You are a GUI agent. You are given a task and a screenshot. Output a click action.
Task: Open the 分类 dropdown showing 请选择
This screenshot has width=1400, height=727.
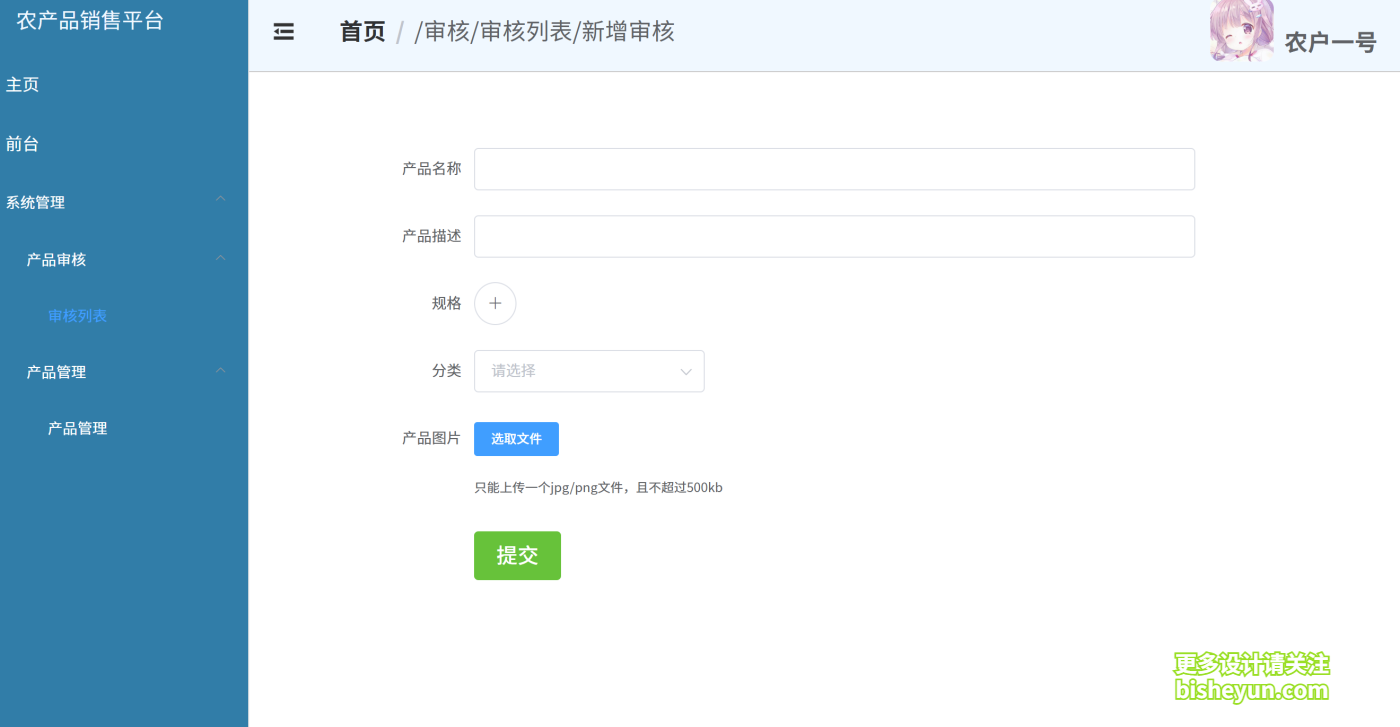(589, 371)
